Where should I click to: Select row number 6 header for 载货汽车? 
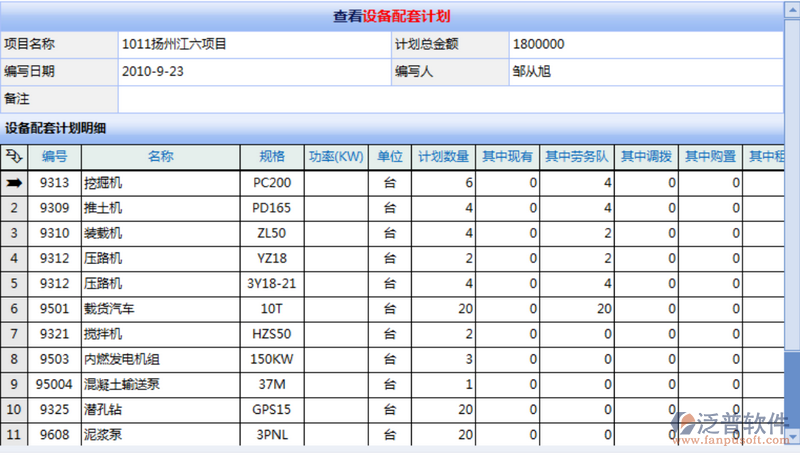coord(15,308)
